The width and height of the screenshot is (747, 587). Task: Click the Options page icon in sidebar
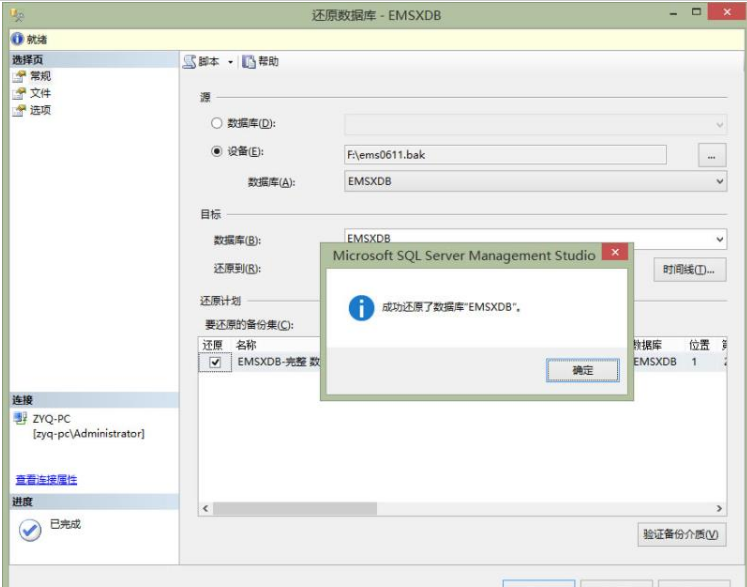point(19,111)
